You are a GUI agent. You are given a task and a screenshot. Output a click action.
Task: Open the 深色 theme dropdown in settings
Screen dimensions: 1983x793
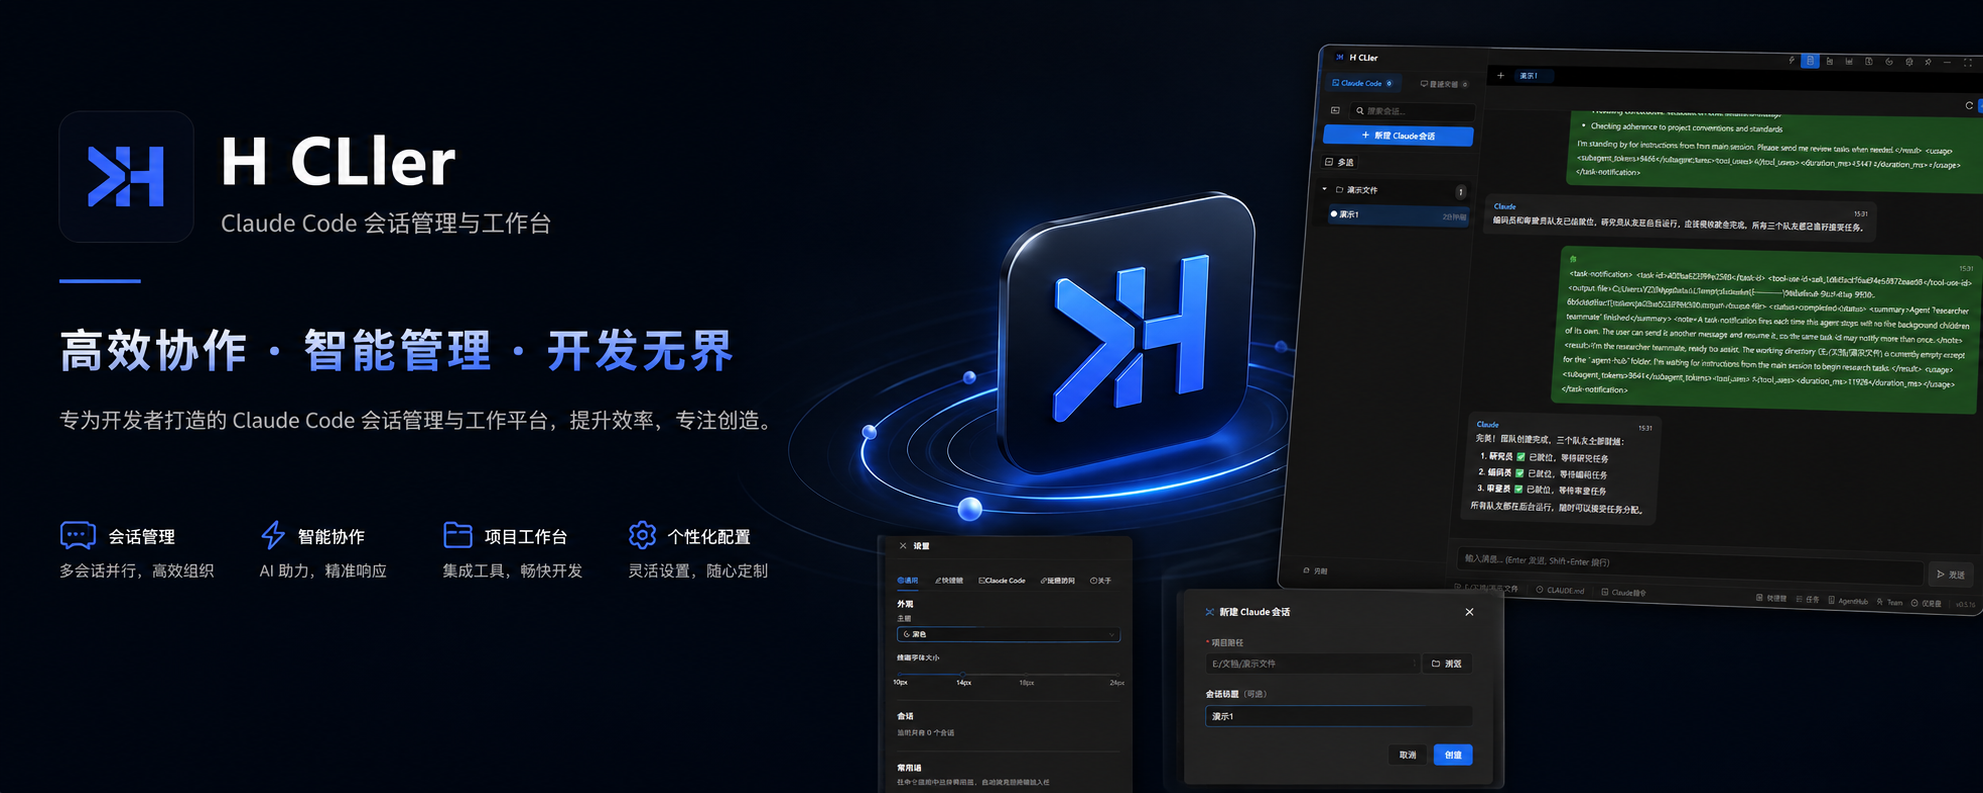point(1008,634)
